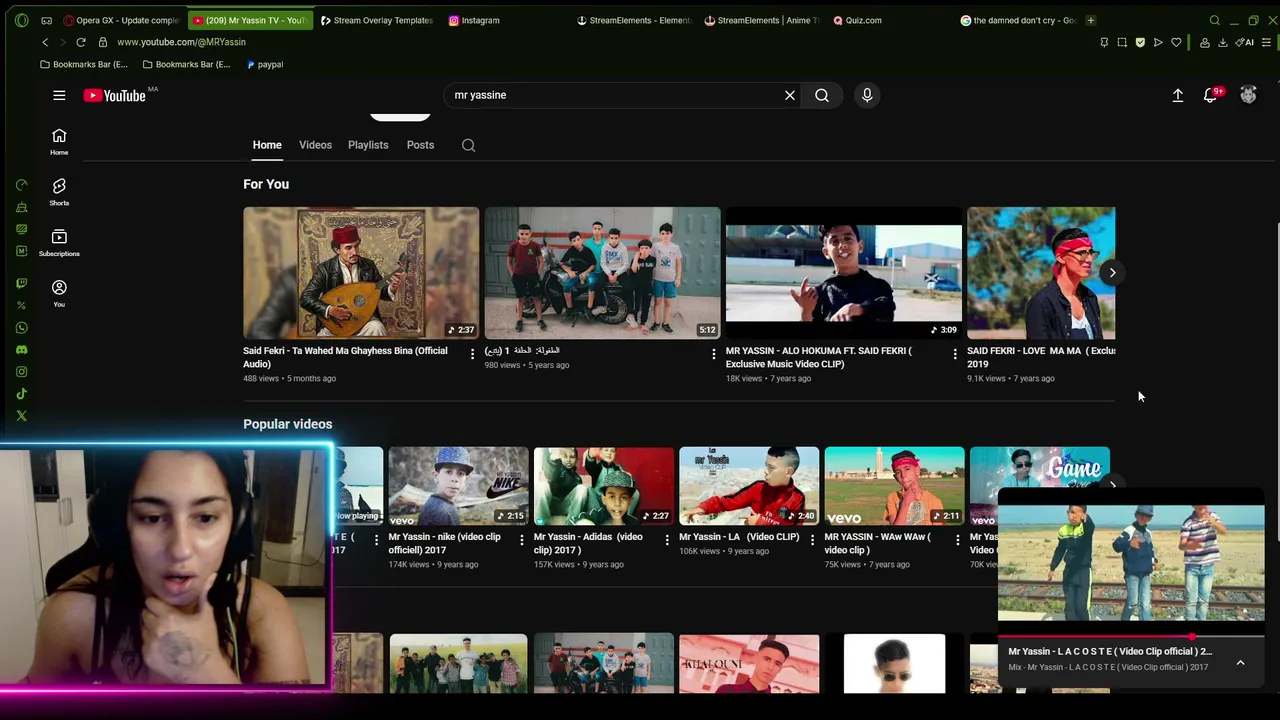Open the paypal bookmark
The height and width of the screenshot is (720, 1280).
[x=265, y=64]
